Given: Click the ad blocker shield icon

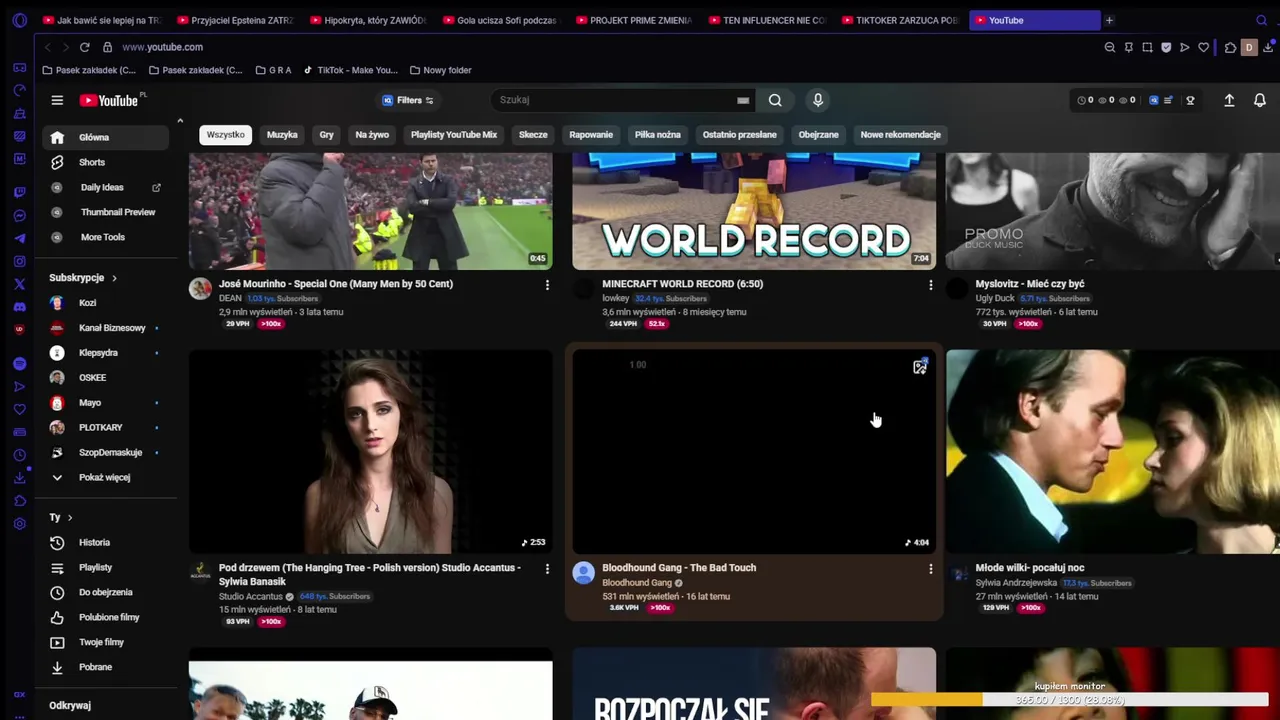Looking at the screenshot, I should click(x=1166, y=47).
